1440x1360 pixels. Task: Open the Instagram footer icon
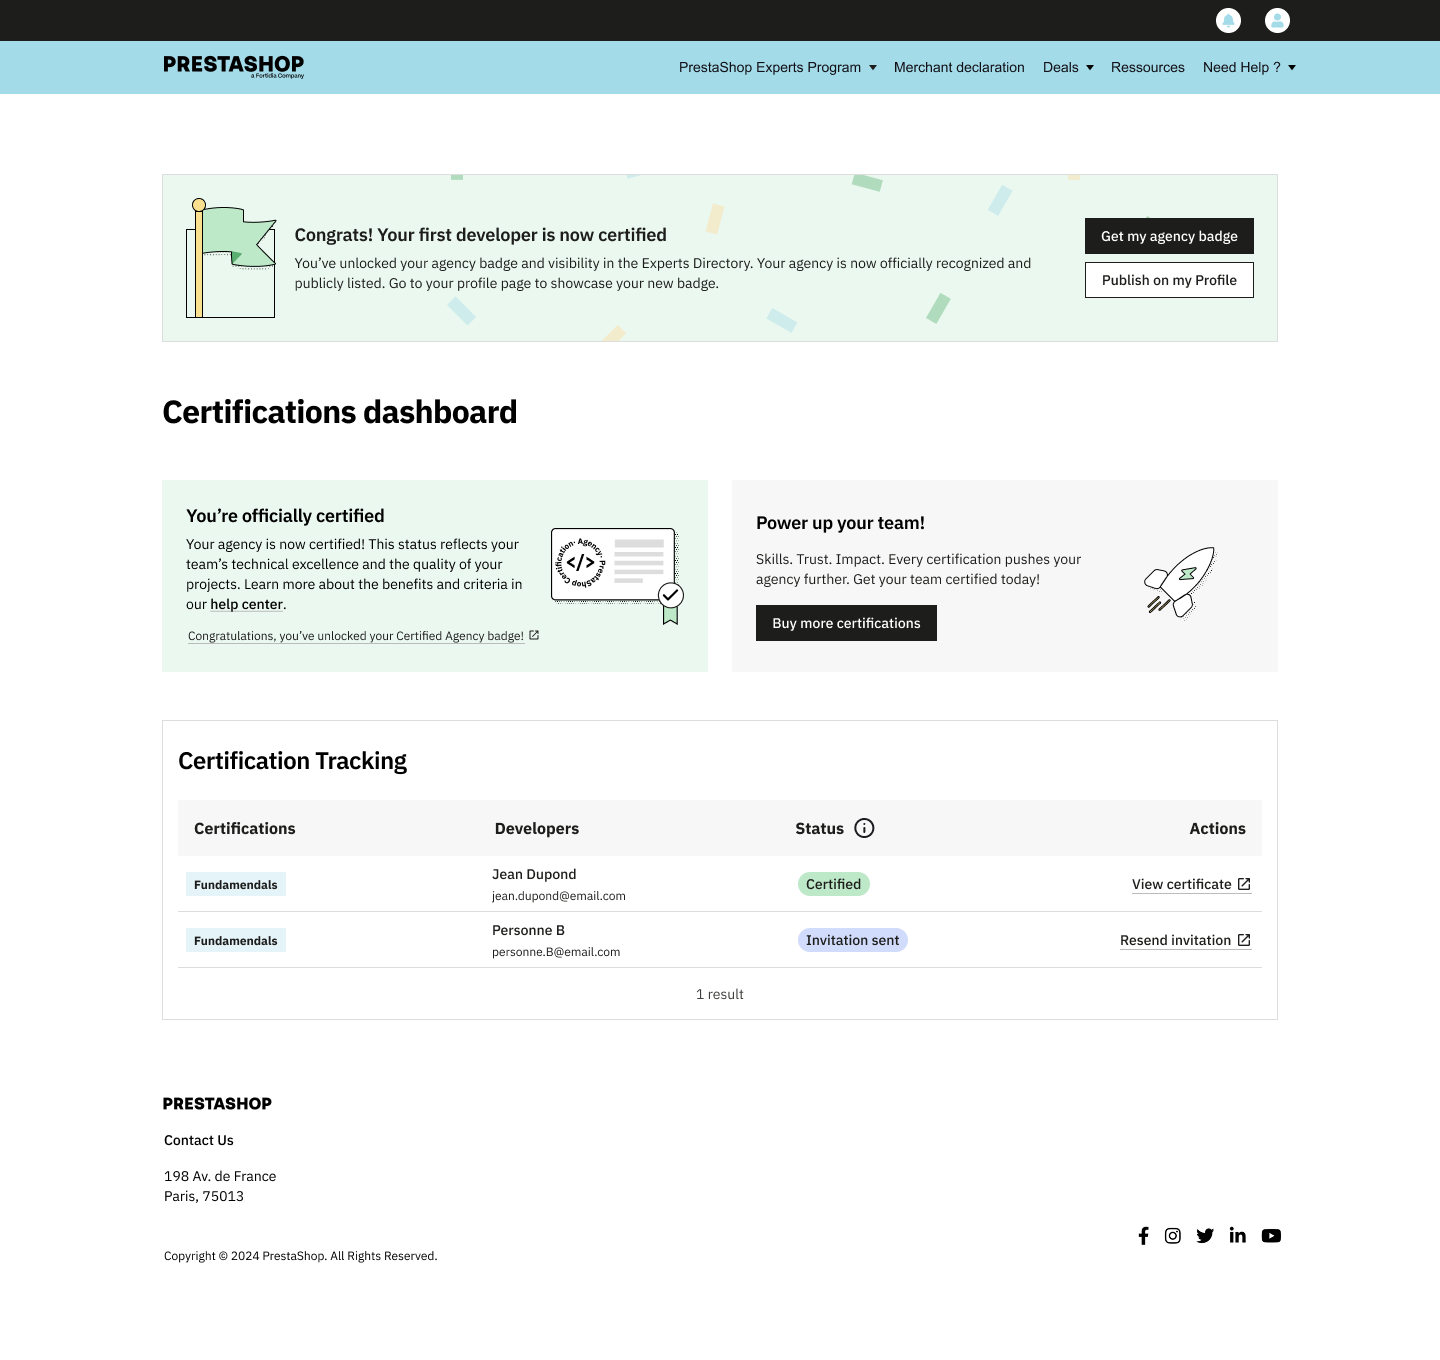1173,1236
